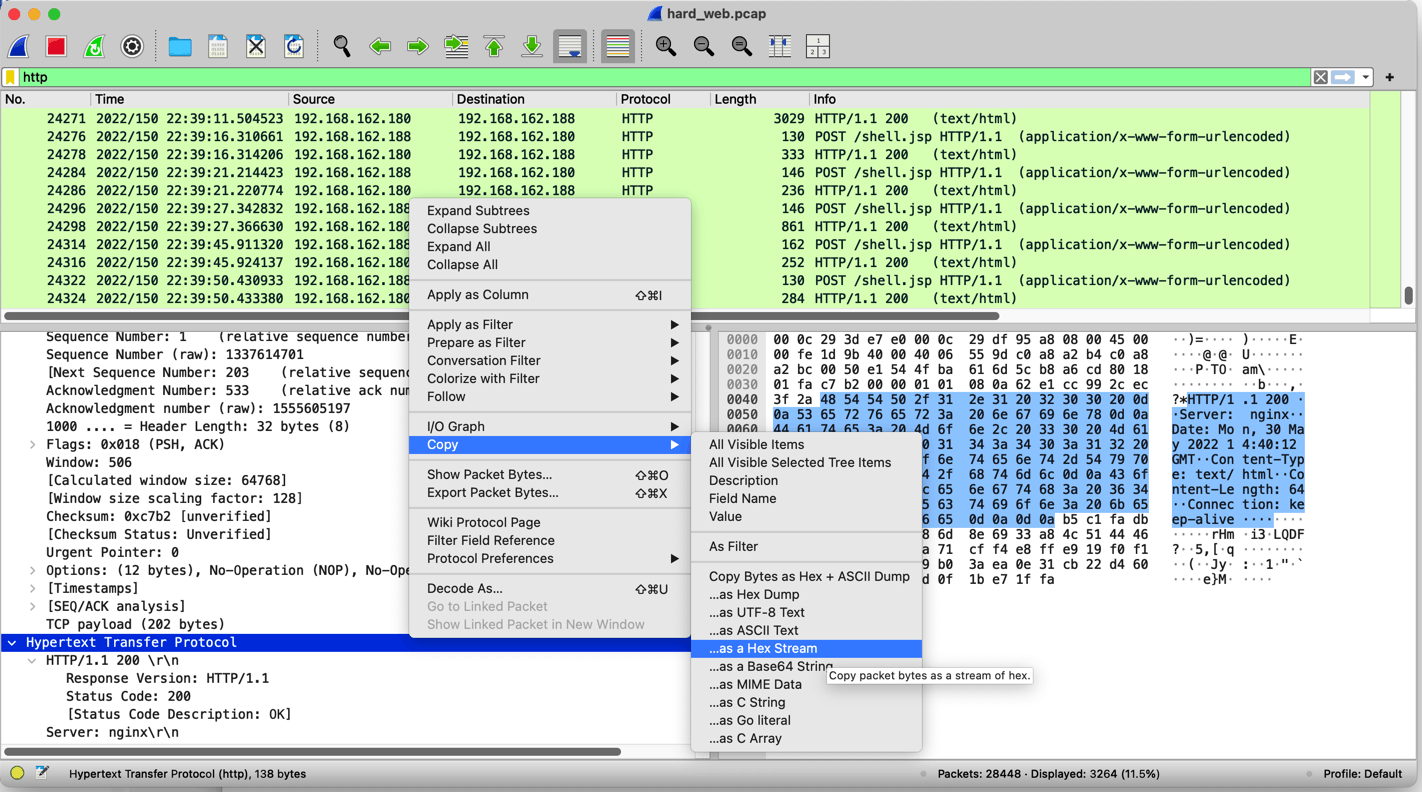The height and width of the screenshot is (792, 1422).
Task: Open the display filter history dropdown
Action: coord(1365,77)
